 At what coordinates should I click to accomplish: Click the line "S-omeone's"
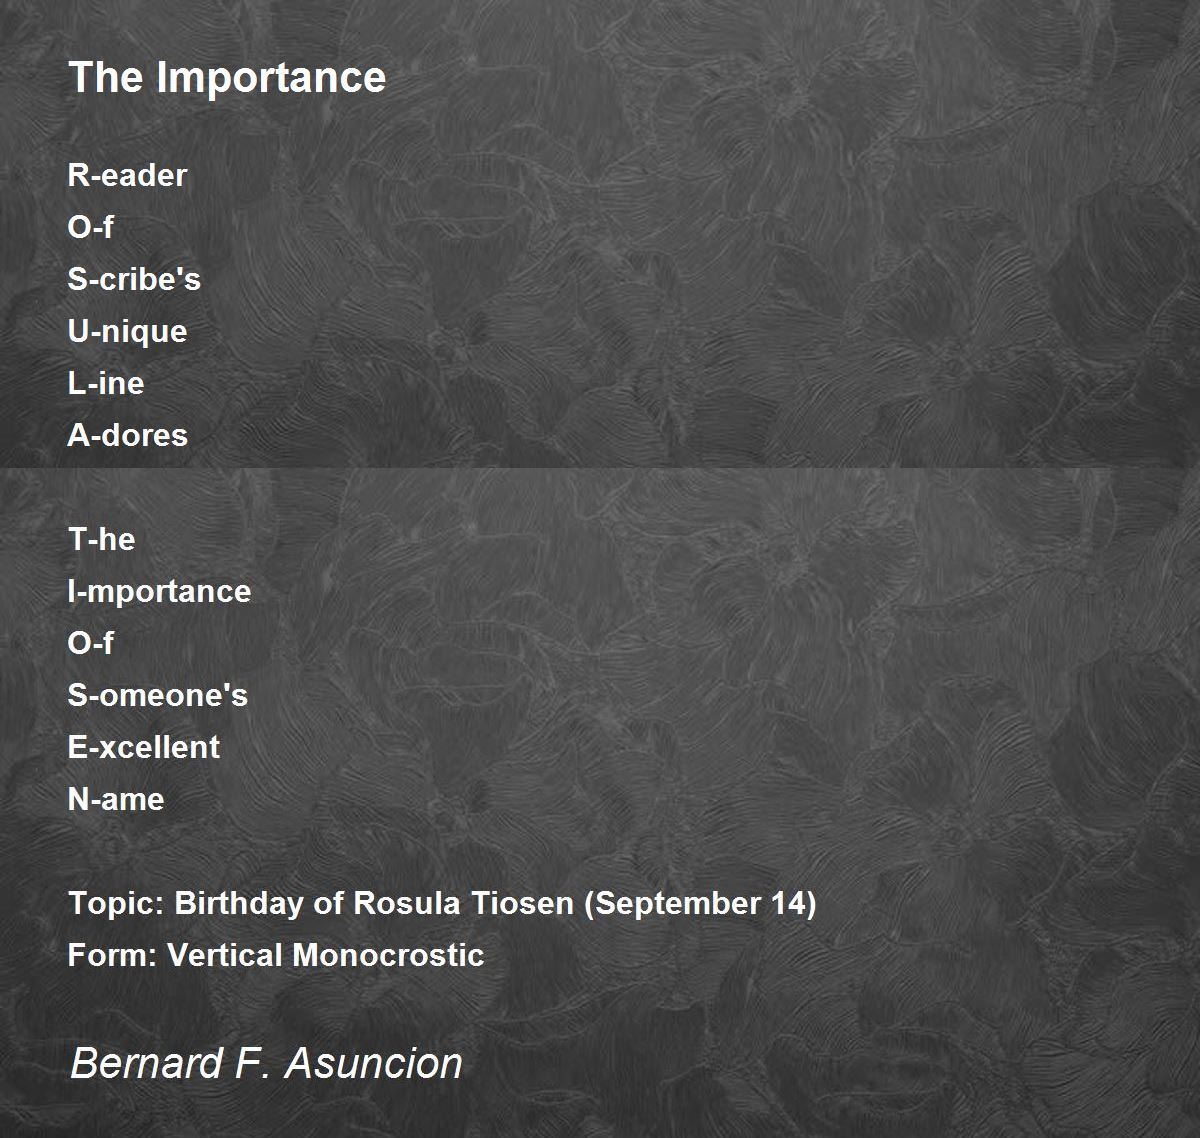tap(158, 695)
